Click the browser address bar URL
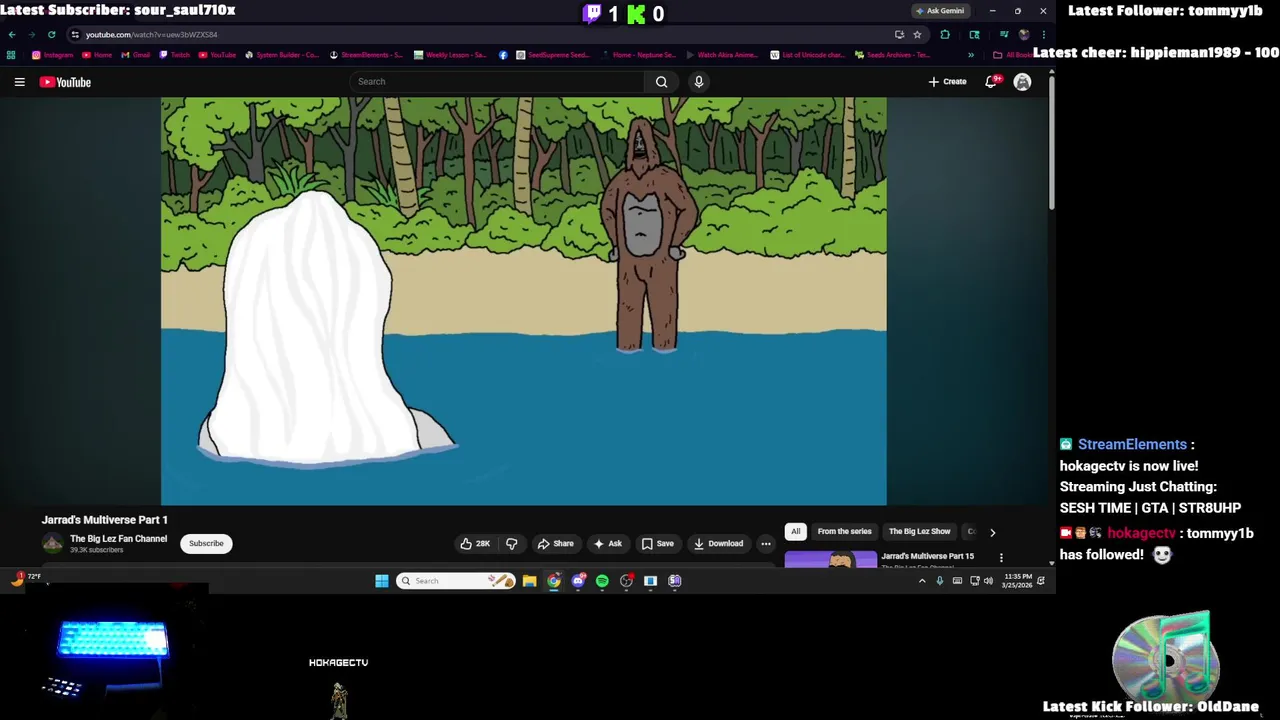Viewport: 1280px width, 720px height. pos(151,35)
